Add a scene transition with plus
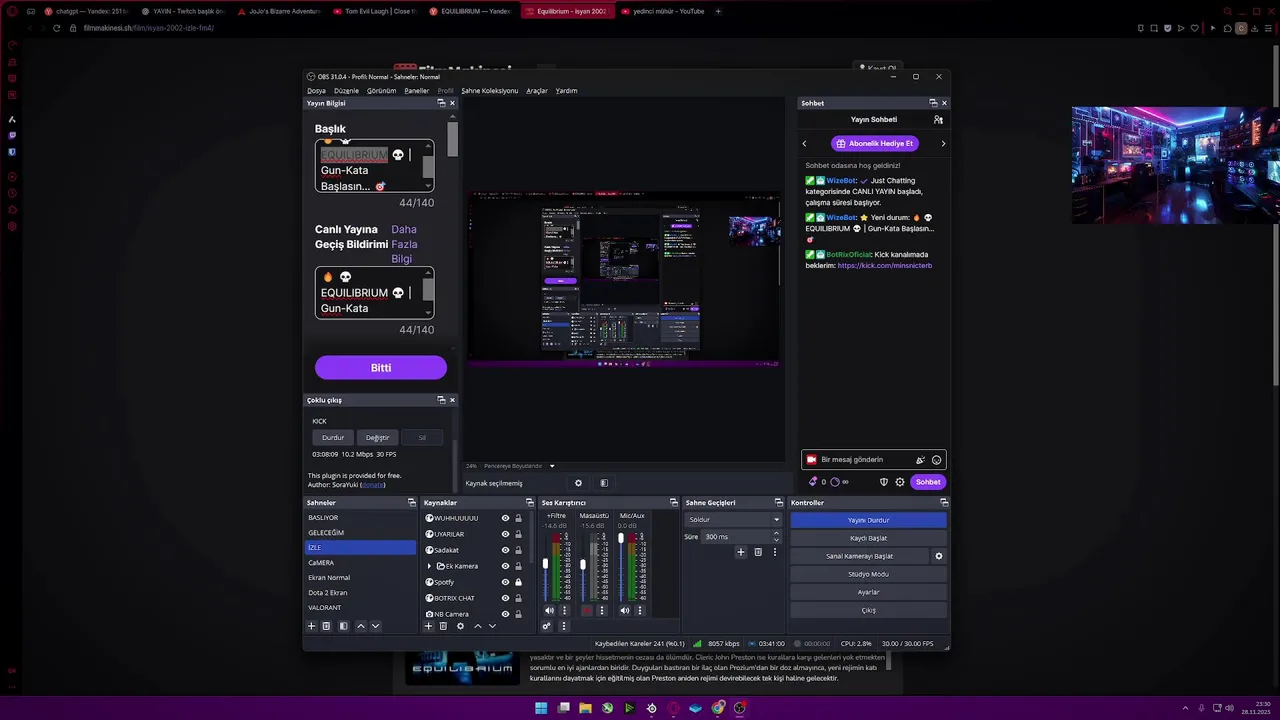The height and width of the screenshot is (720, 1280). (x=741, y=552)
